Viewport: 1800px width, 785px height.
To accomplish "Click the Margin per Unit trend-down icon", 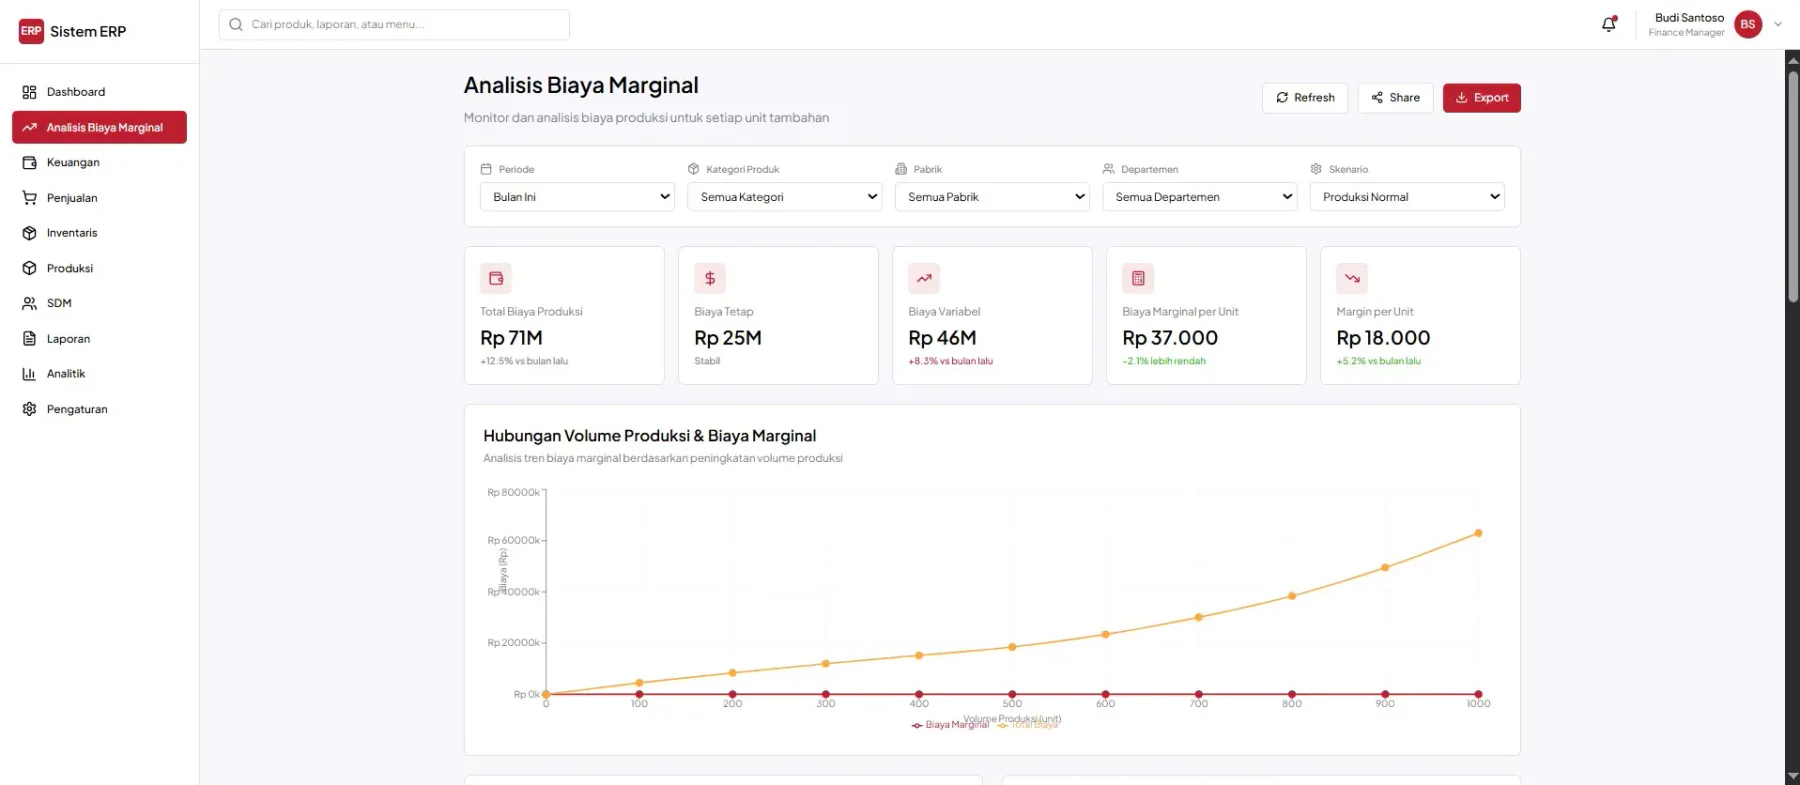I will pyautogui.click(x=1352, y=278).
